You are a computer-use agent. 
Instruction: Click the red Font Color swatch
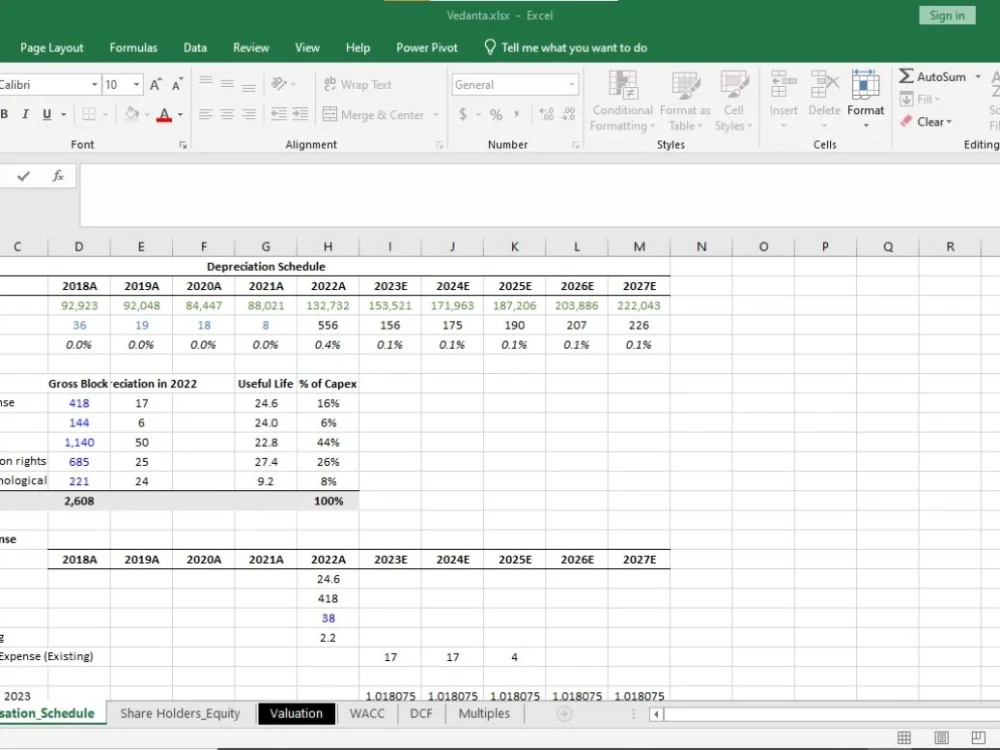click(166, 114)
